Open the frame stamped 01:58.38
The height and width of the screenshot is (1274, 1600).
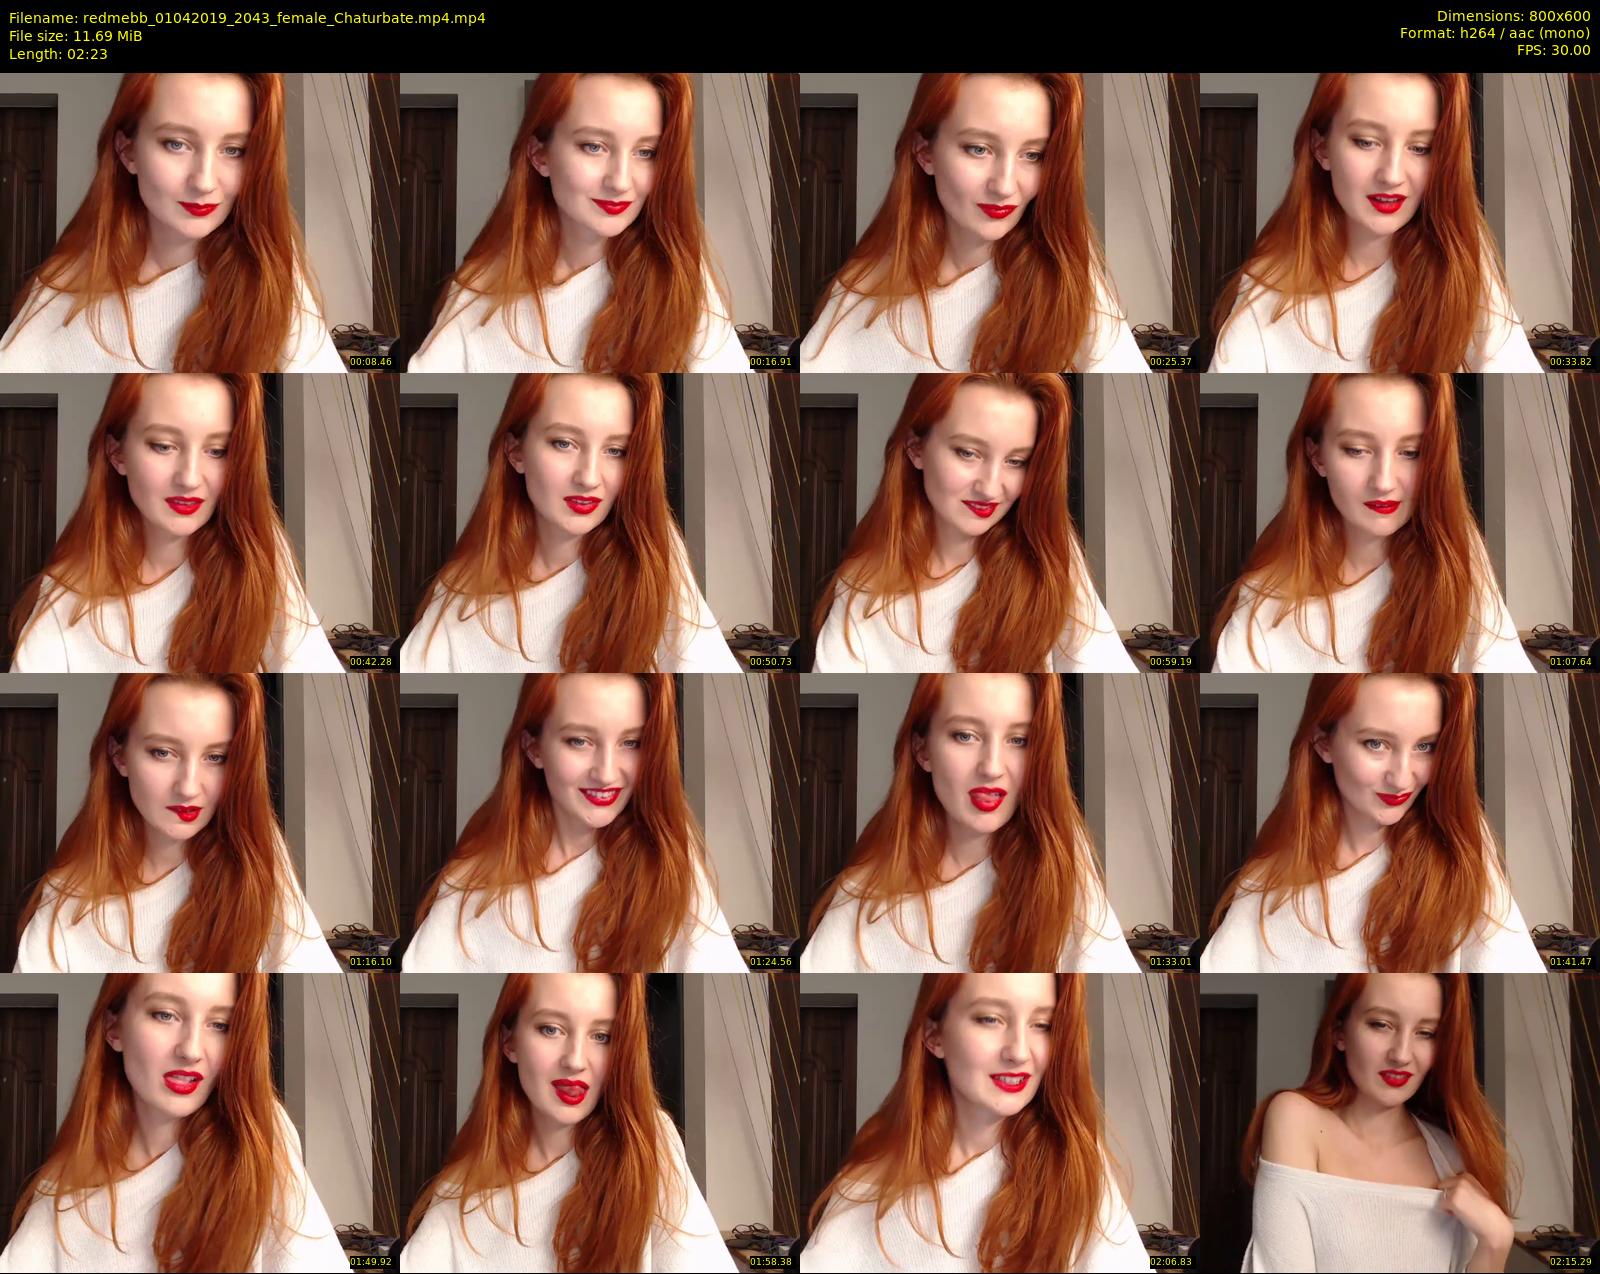[x=600, y=1122]
